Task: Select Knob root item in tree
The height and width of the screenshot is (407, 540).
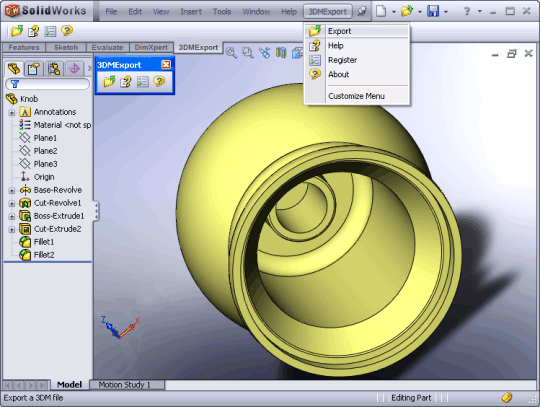Action: 29,99
